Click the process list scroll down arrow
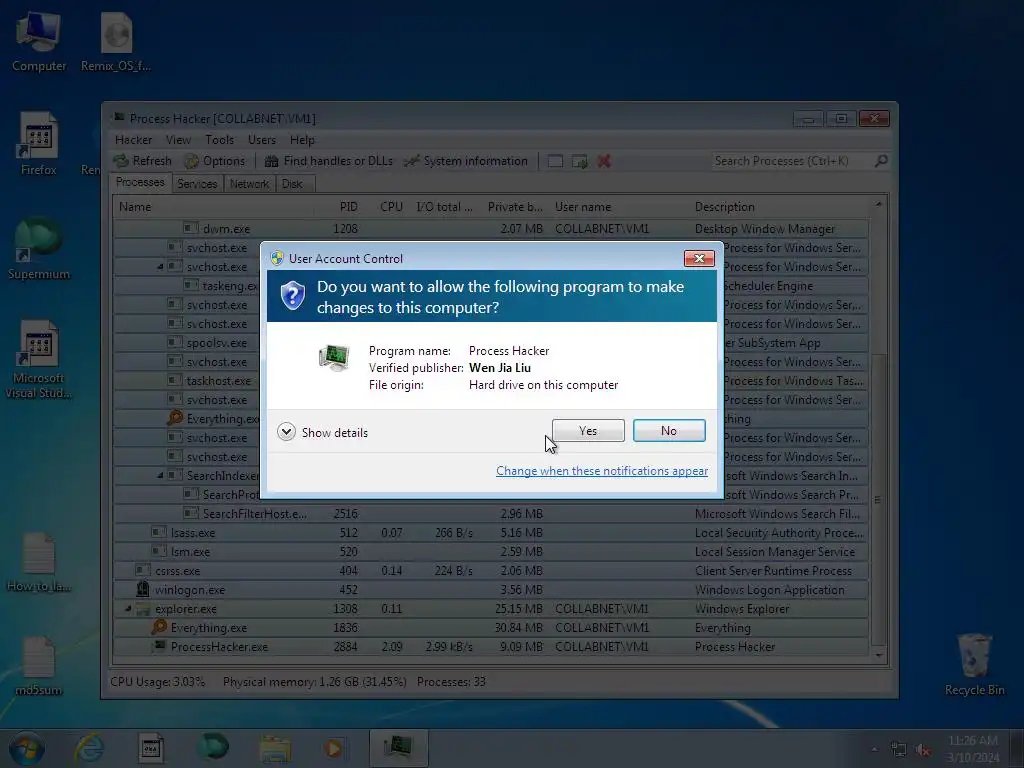Viewport: 1024px width, 768px height. (x=878, y=655)
